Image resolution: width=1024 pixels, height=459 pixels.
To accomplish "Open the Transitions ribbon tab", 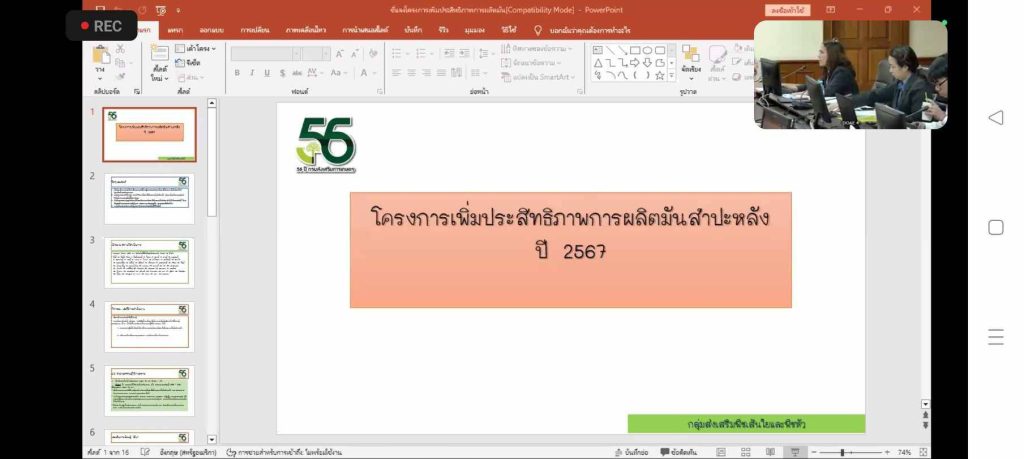I will pyautogui.click(x=255, y=30).
